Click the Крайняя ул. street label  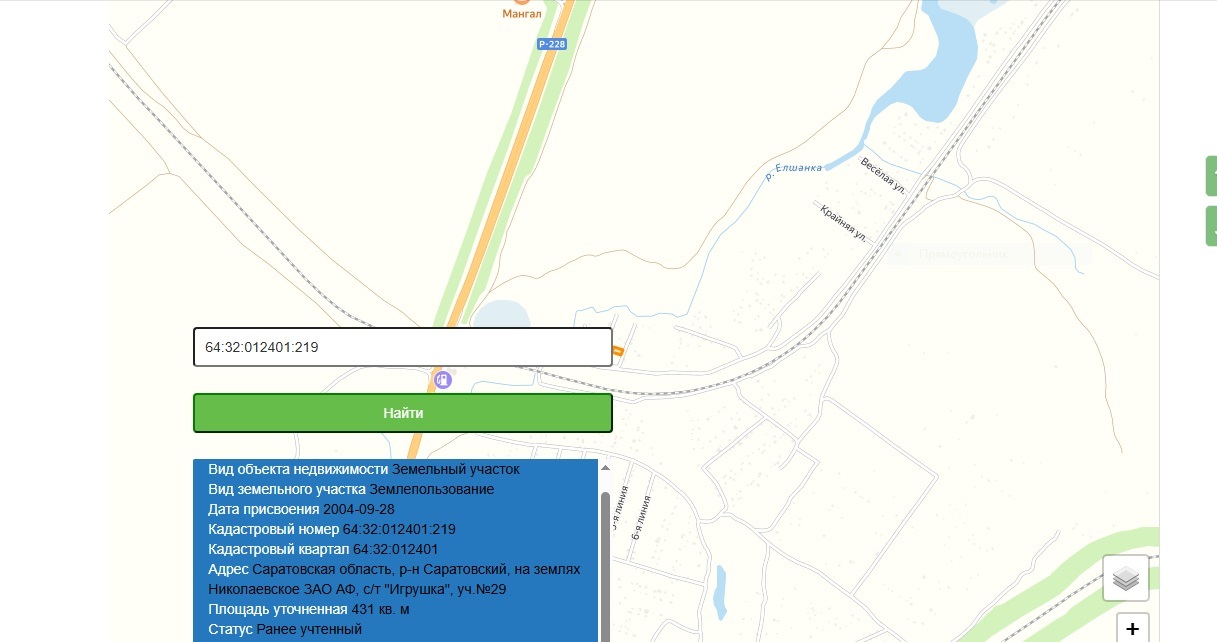(x=843, y=223)
